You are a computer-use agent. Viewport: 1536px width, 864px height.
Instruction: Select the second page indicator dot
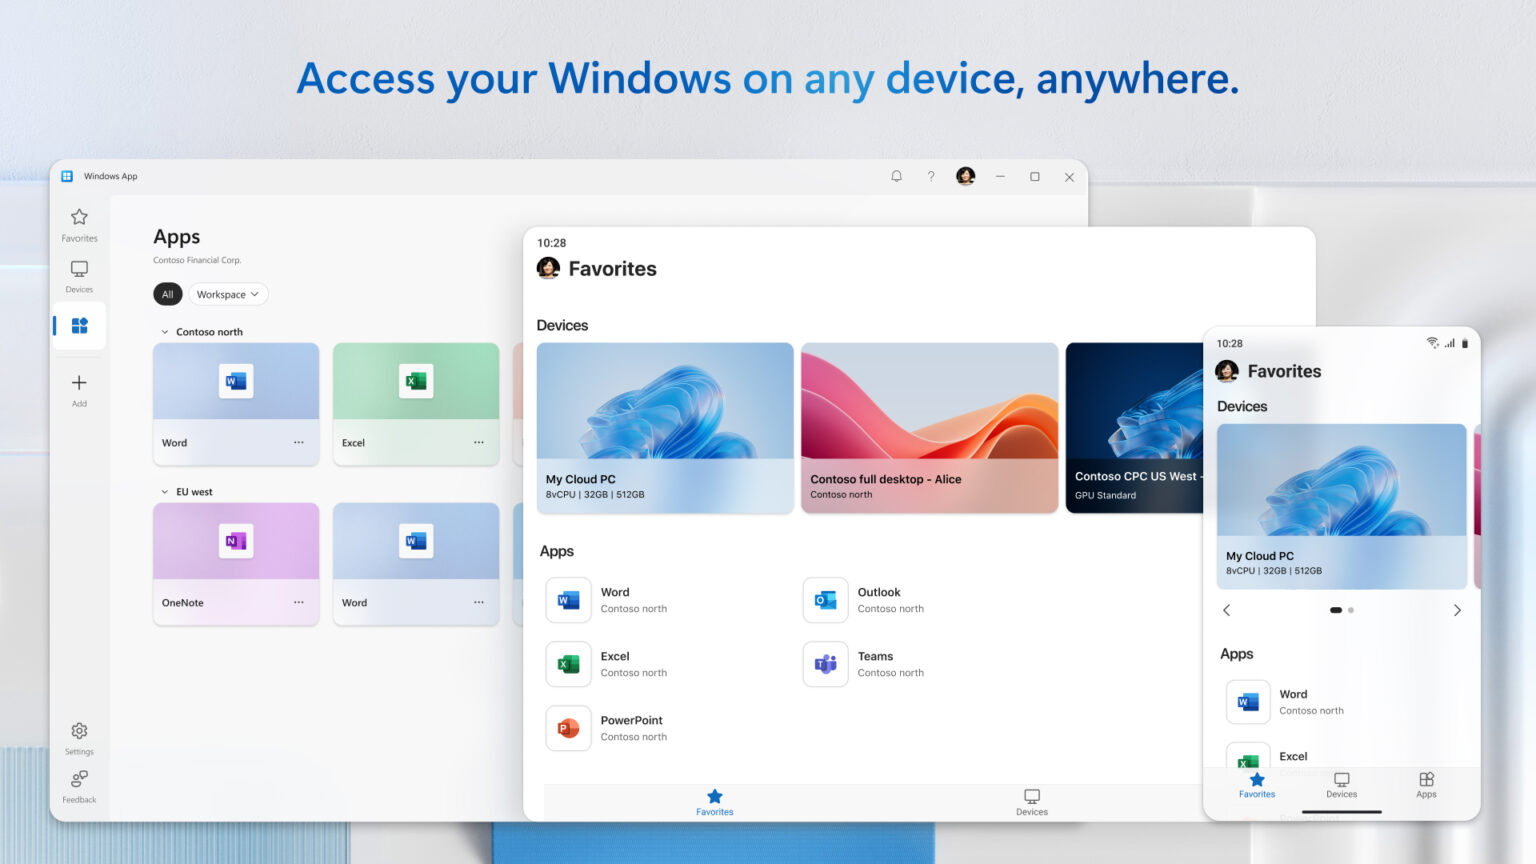(1351, 610)
